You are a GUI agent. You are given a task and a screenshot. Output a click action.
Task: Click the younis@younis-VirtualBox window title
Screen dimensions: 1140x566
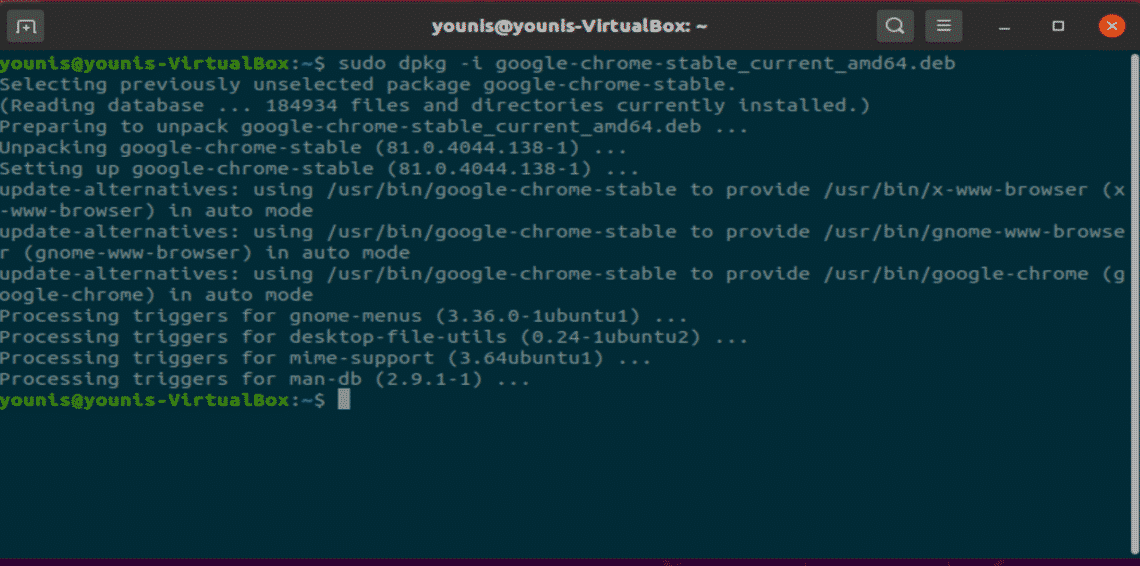[569, 25]
